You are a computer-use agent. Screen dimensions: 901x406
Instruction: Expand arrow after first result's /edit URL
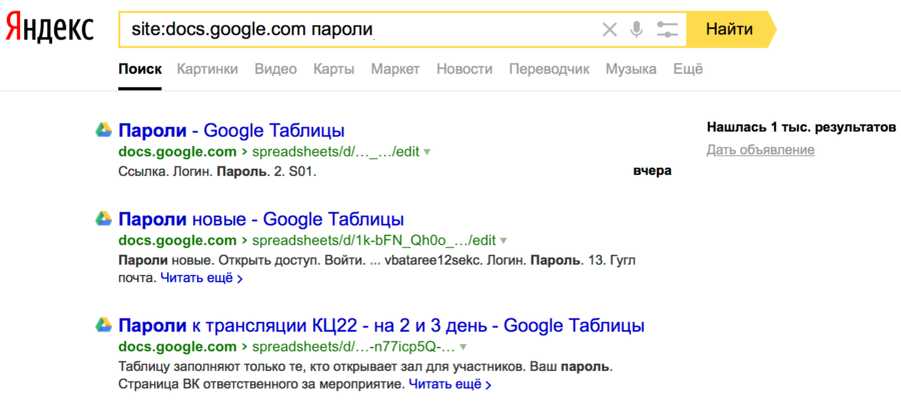[427, 152]
